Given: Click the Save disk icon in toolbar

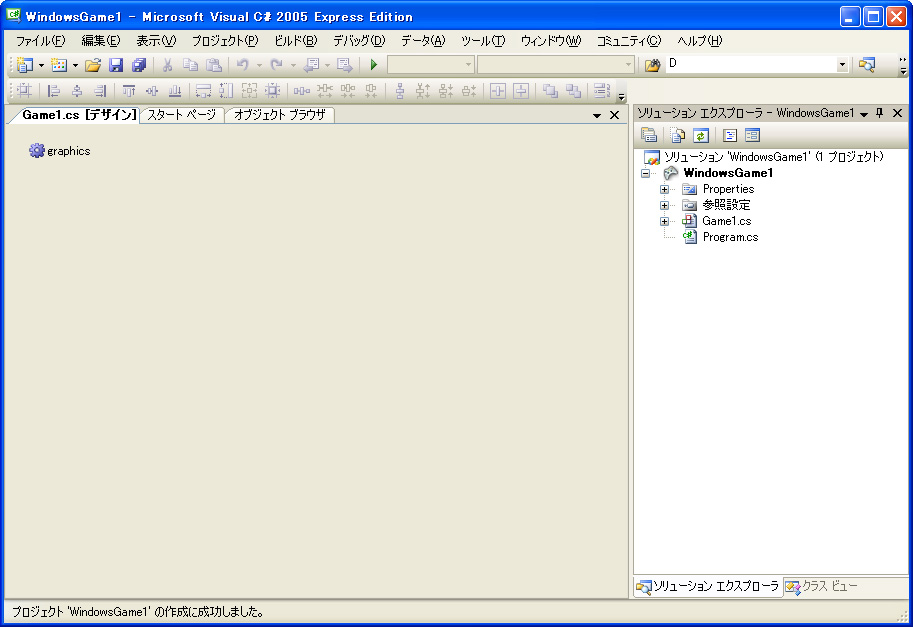Looking at the screenshot, I should click(116, 65).
